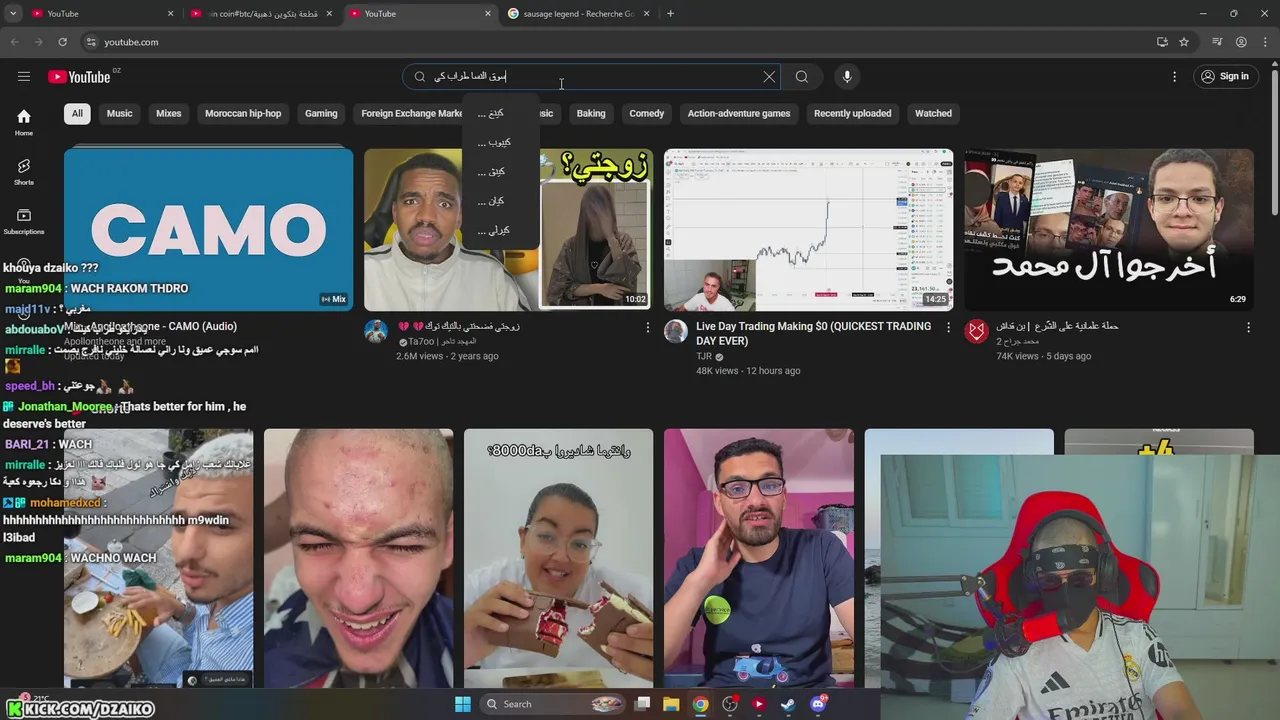The width and height of the screenshot is (1280, 720).
Task: Click the Sign in button
Action: 1225,77
